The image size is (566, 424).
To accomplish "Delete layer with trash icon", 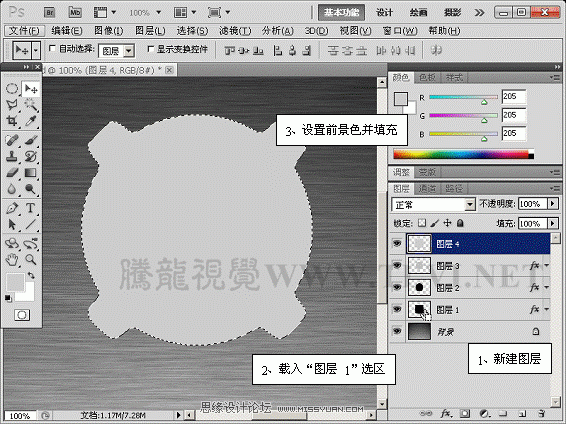I will [x=541, y=414].
